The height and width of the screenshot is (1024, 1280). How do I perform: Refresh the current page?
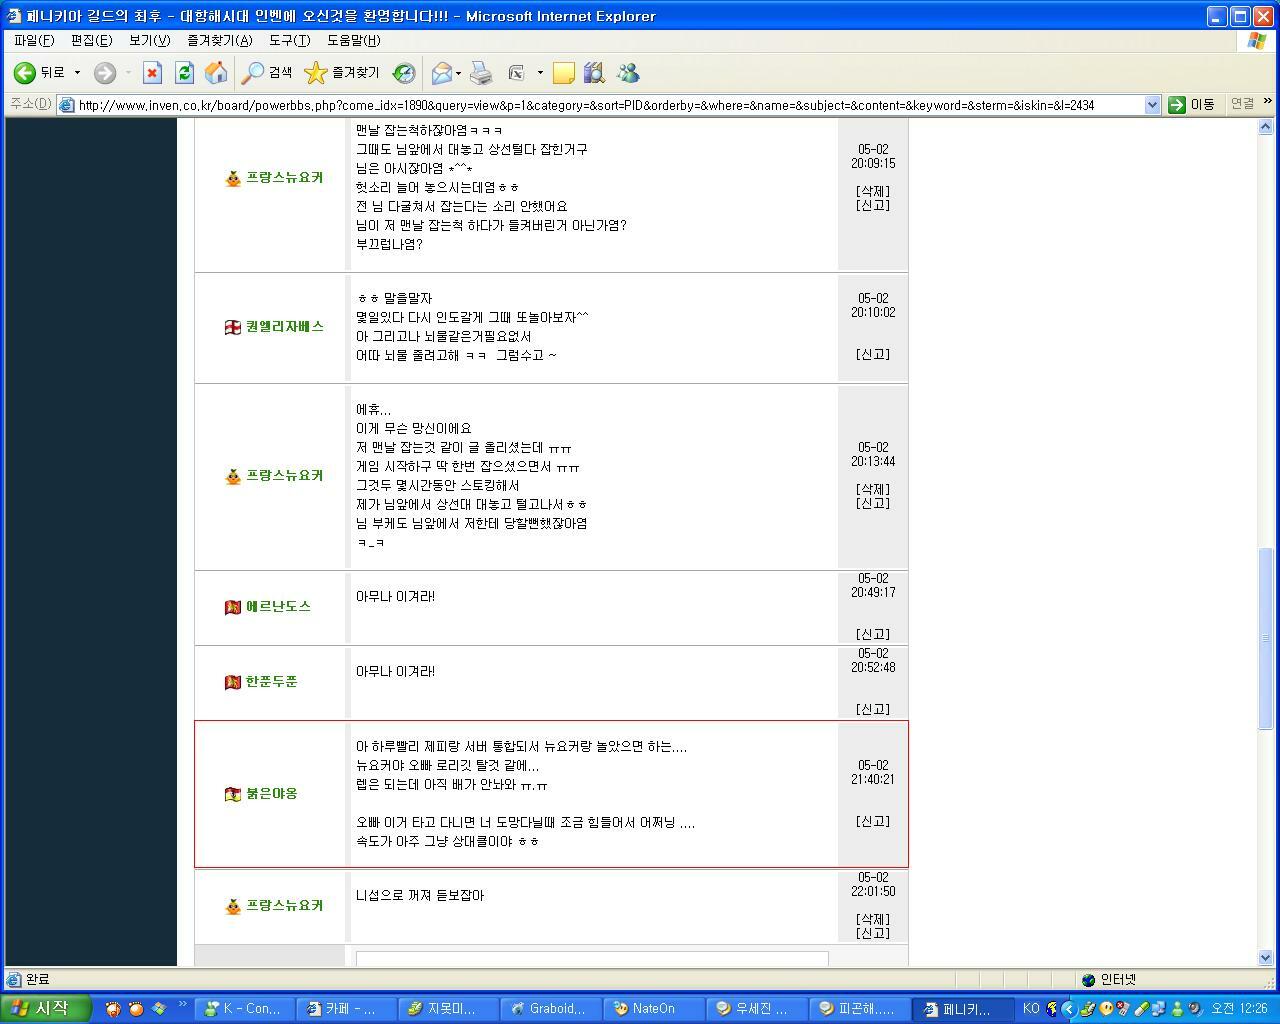pos(184,72)
